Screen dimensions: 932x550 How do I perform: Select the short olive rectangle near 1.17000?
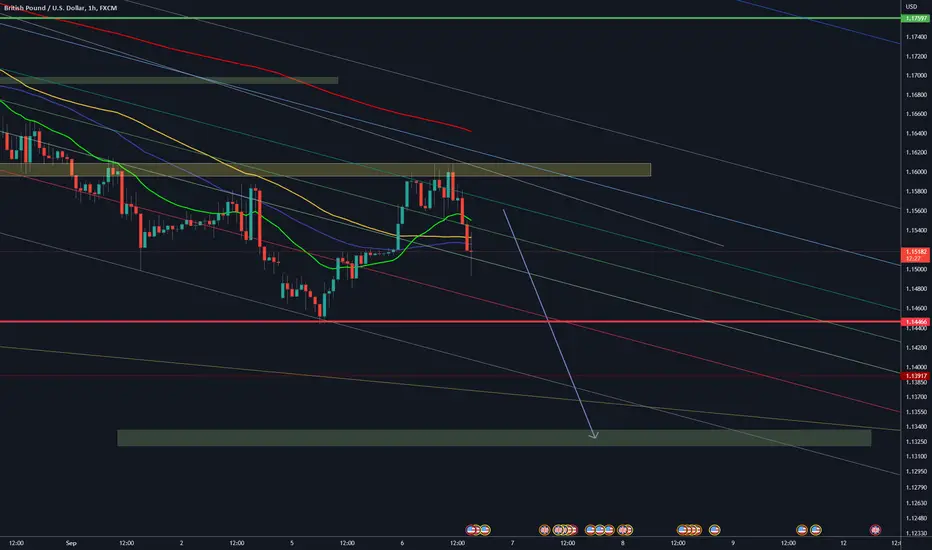coord(169,80)
